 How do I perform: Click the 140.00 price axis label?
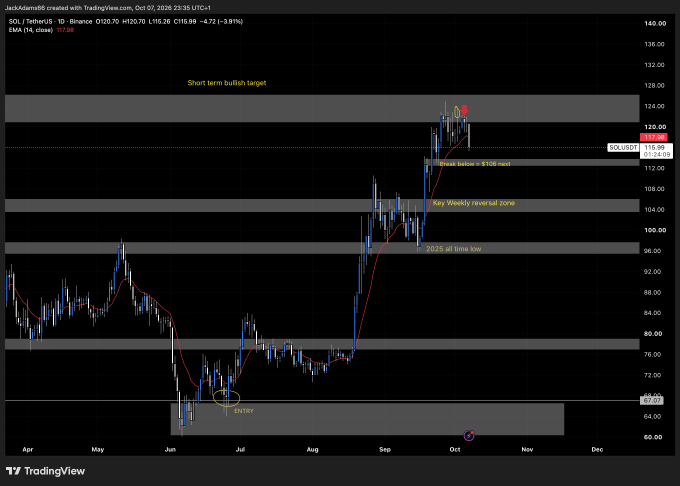[x=654, y=23]
